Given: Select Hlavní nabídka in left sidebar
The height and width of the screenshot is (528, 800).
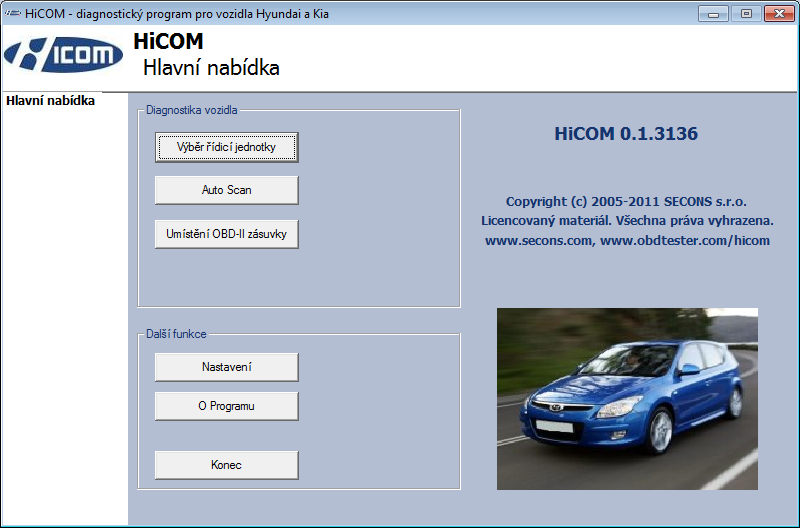Looking at the screenshot, I should click(51, 100).
